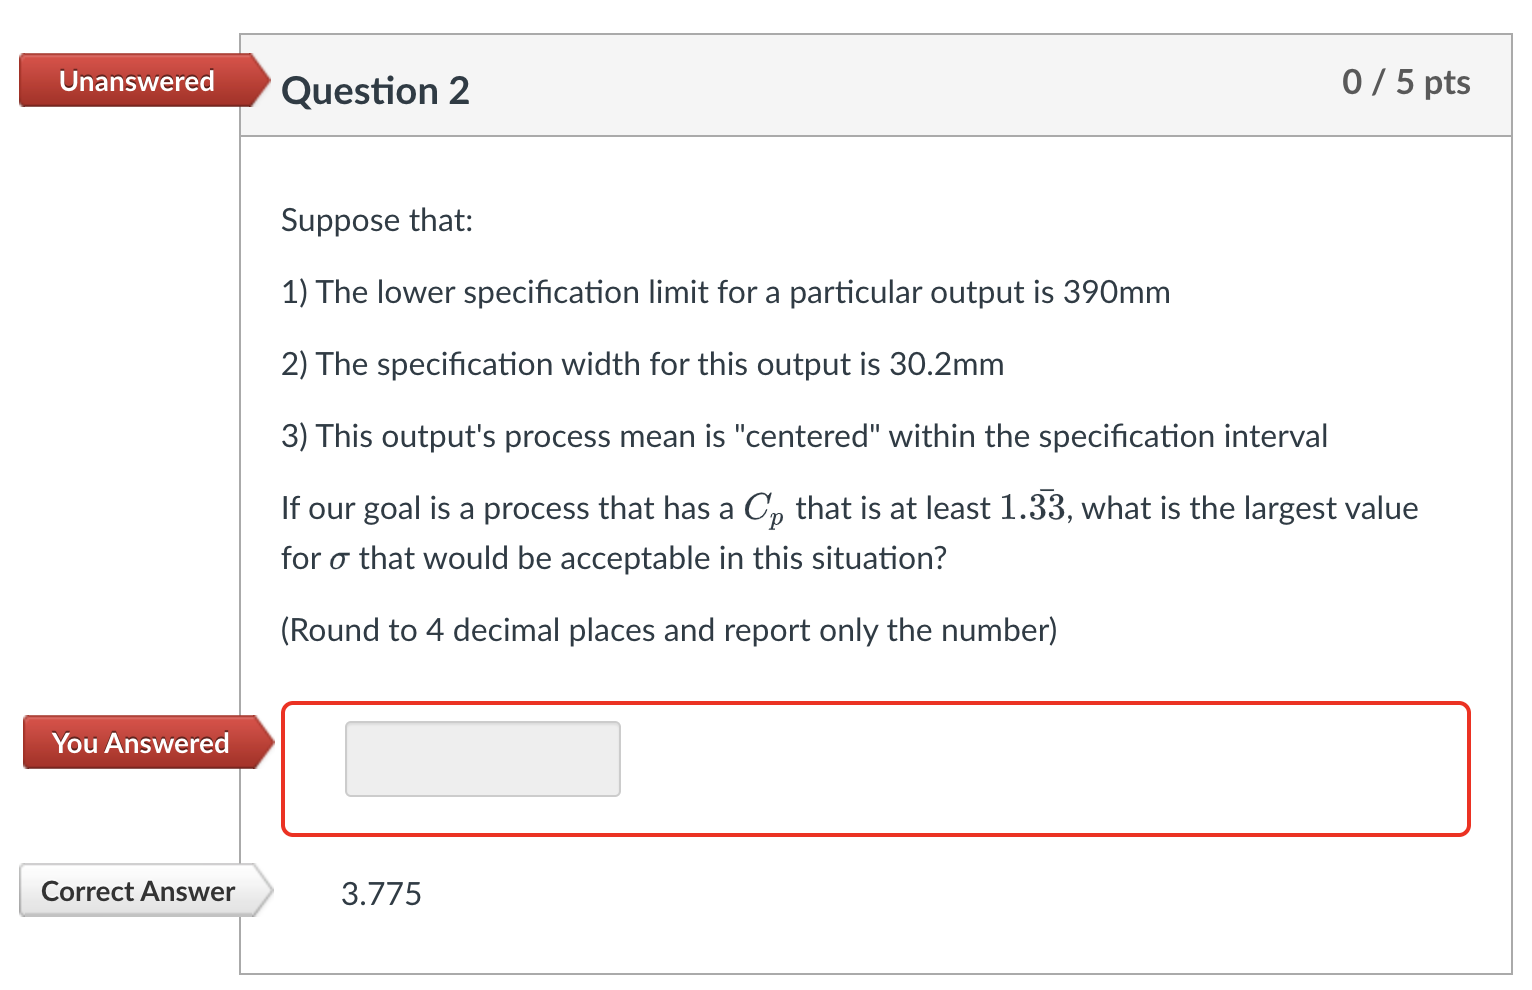The width and height of the screenshot is (1532, 990).
Task: Select the correct answer value 3.775
Action: [381, 893]
